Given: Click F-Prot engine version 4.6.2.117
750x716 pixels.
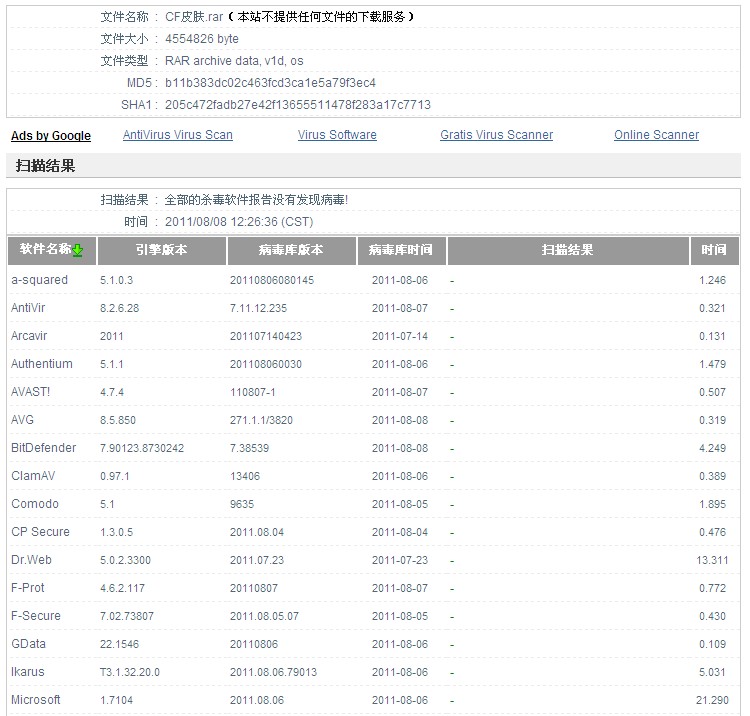Looking at the screenshot, I should pos(122,588).
